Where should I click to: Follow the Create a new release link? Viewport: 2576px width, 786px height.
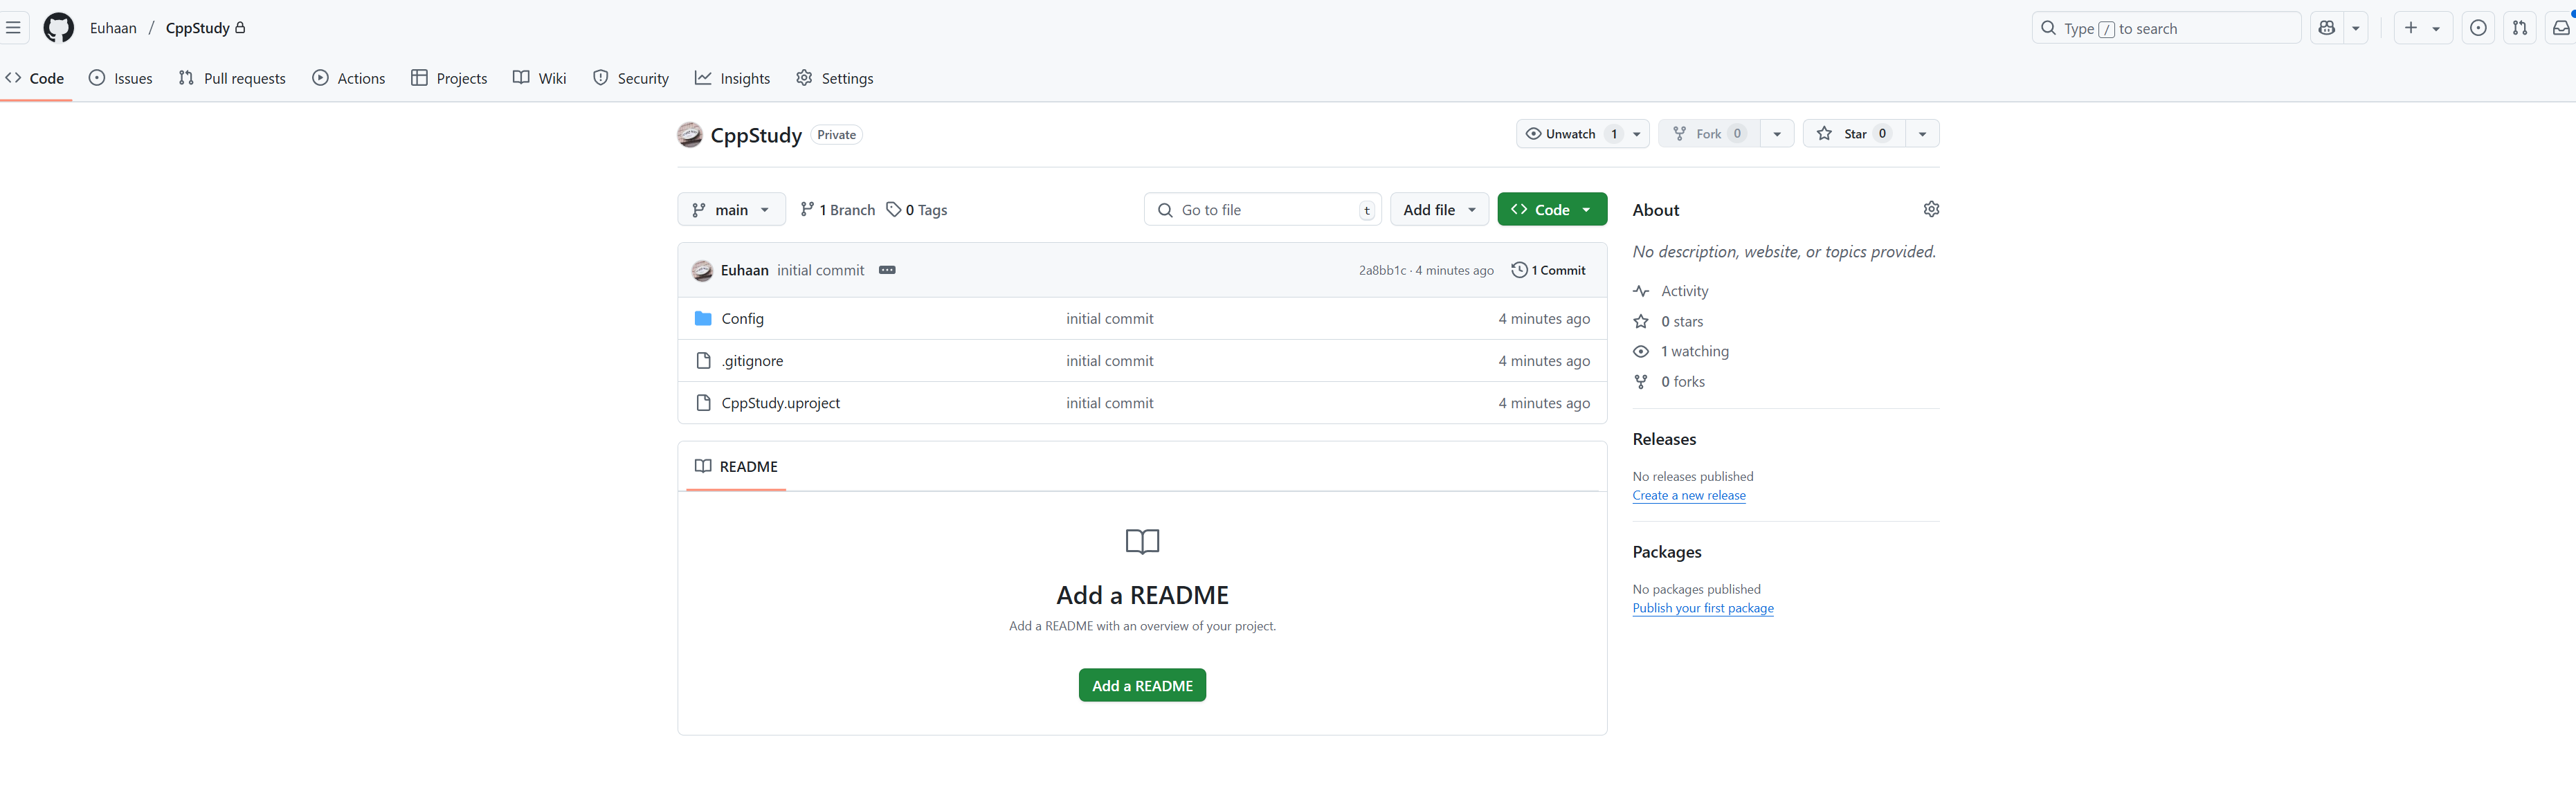click(1688, 495)
